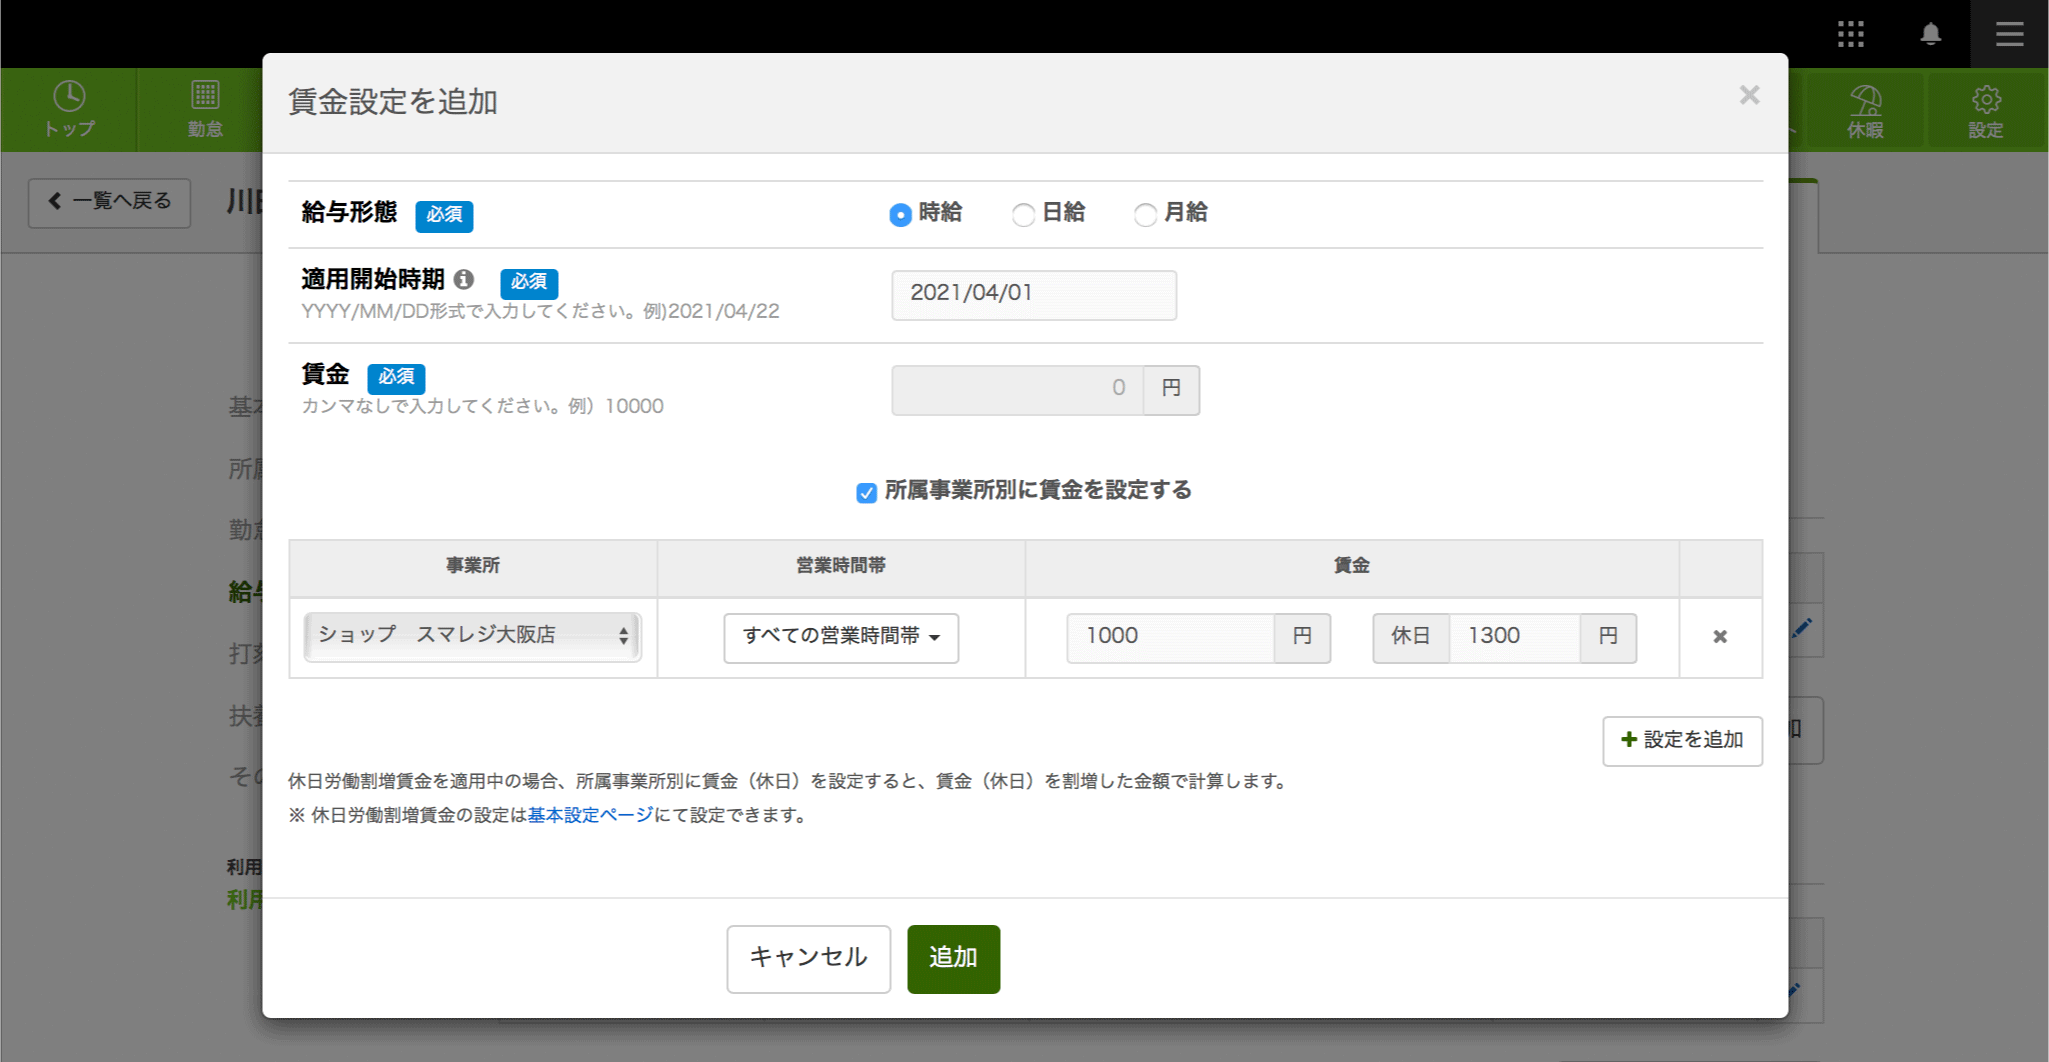This screenshot has width=2049, height=1062.
Task: Open the 事業所 dropdown ショップ スマレジ大阪店
Action: pyautogui.click(x=472, y=636)
